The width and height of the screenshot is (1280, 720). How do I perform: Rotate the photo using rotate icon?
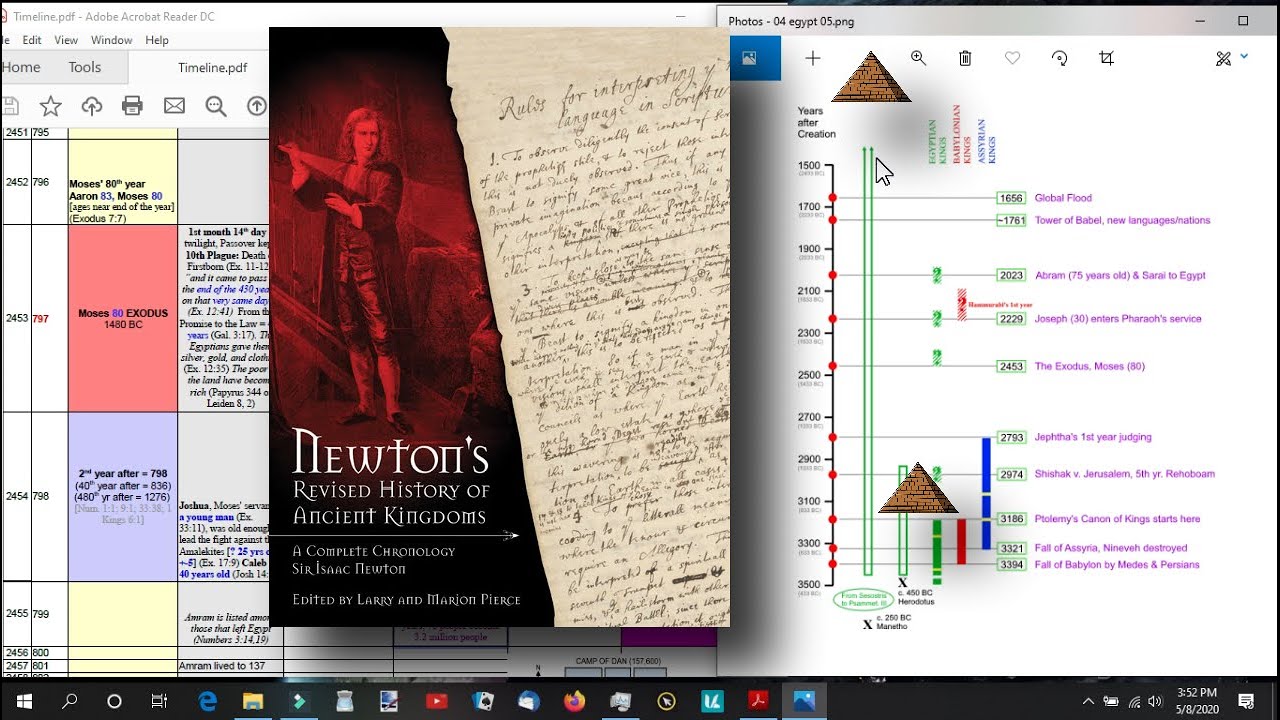point(1059,58)
